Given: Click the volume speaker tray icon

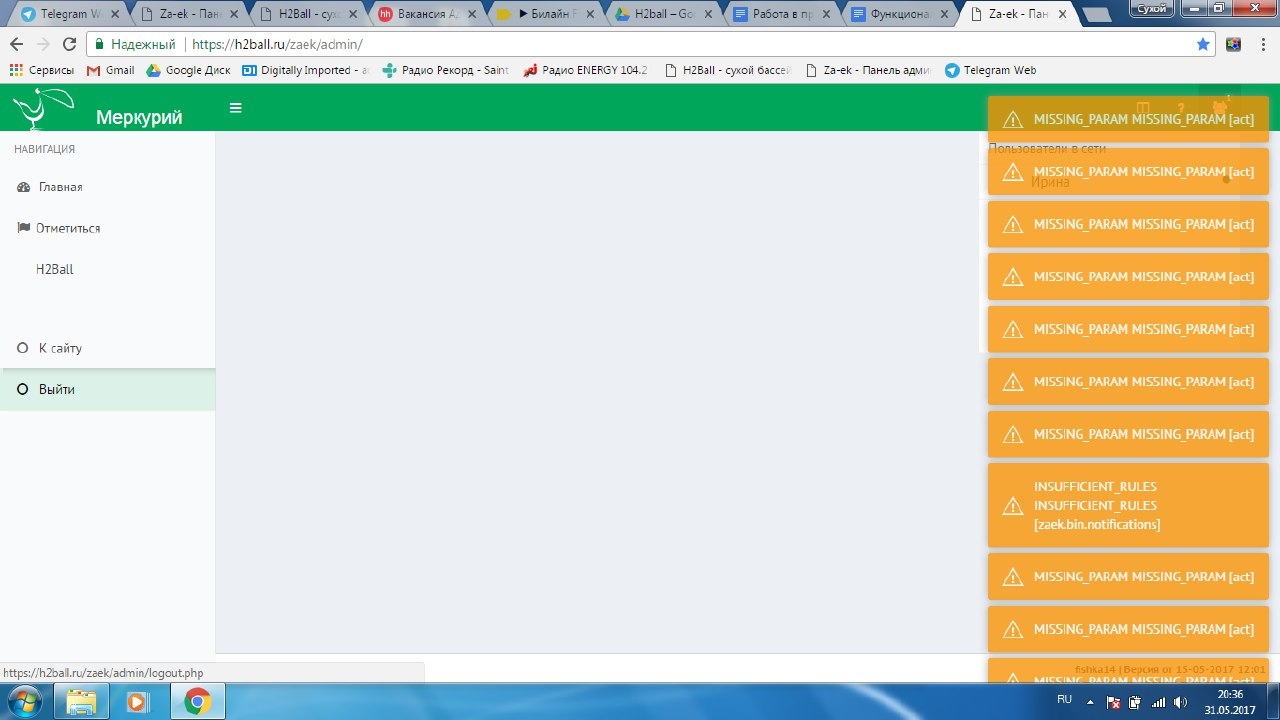Looking at the screenshot, I should click(x=1181, y=702).
